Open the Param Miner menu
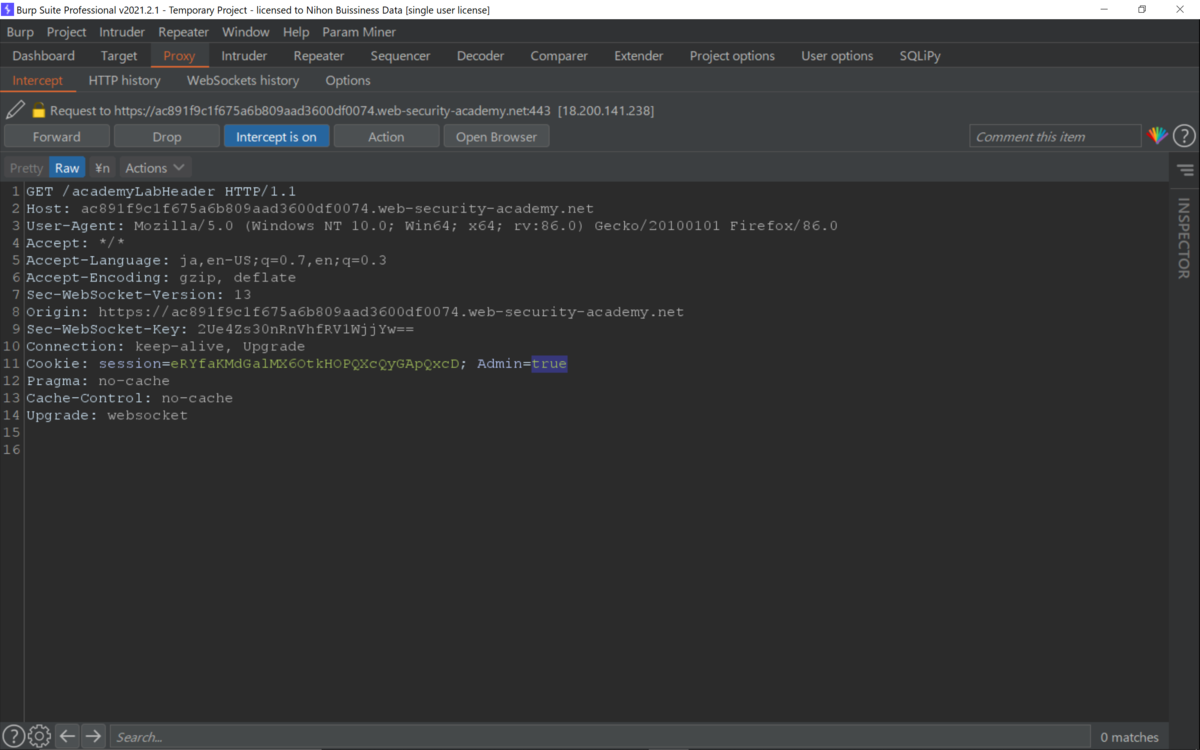The height and width of the screenshot is (750, 1200). coord(359,32)
